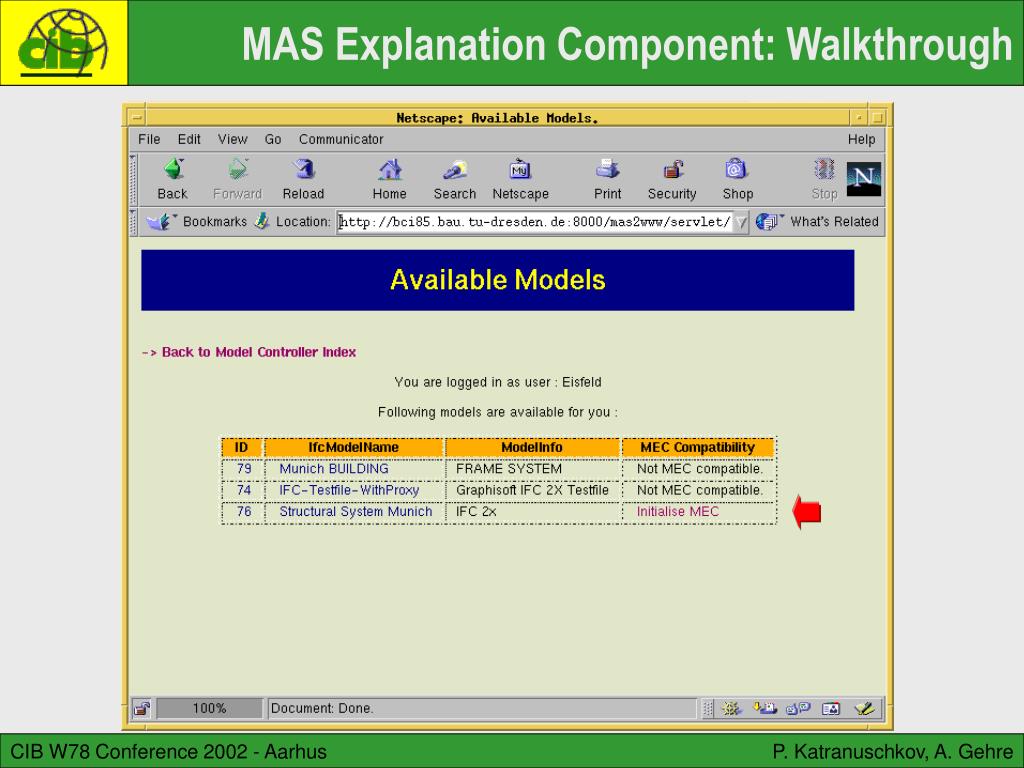Click the Shop toolbar icon
The width and height of the screenshot is (1024, 768).
pyautogui.click(x=736, y=169)
